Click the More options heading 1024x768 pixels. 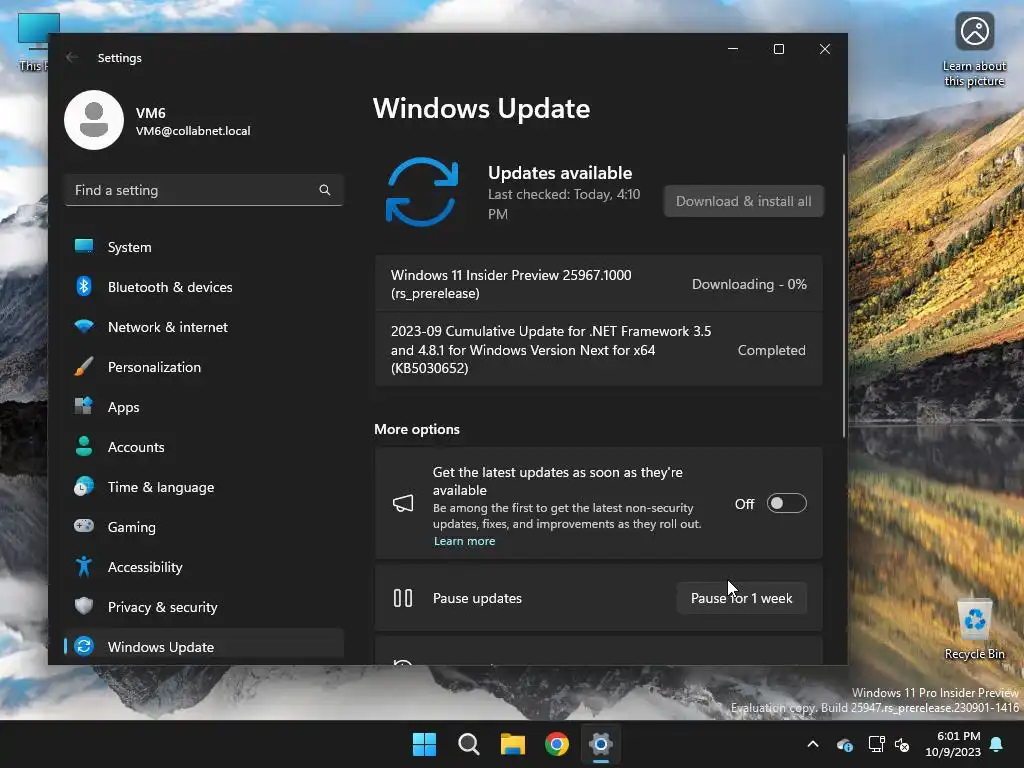pos(417,429)
